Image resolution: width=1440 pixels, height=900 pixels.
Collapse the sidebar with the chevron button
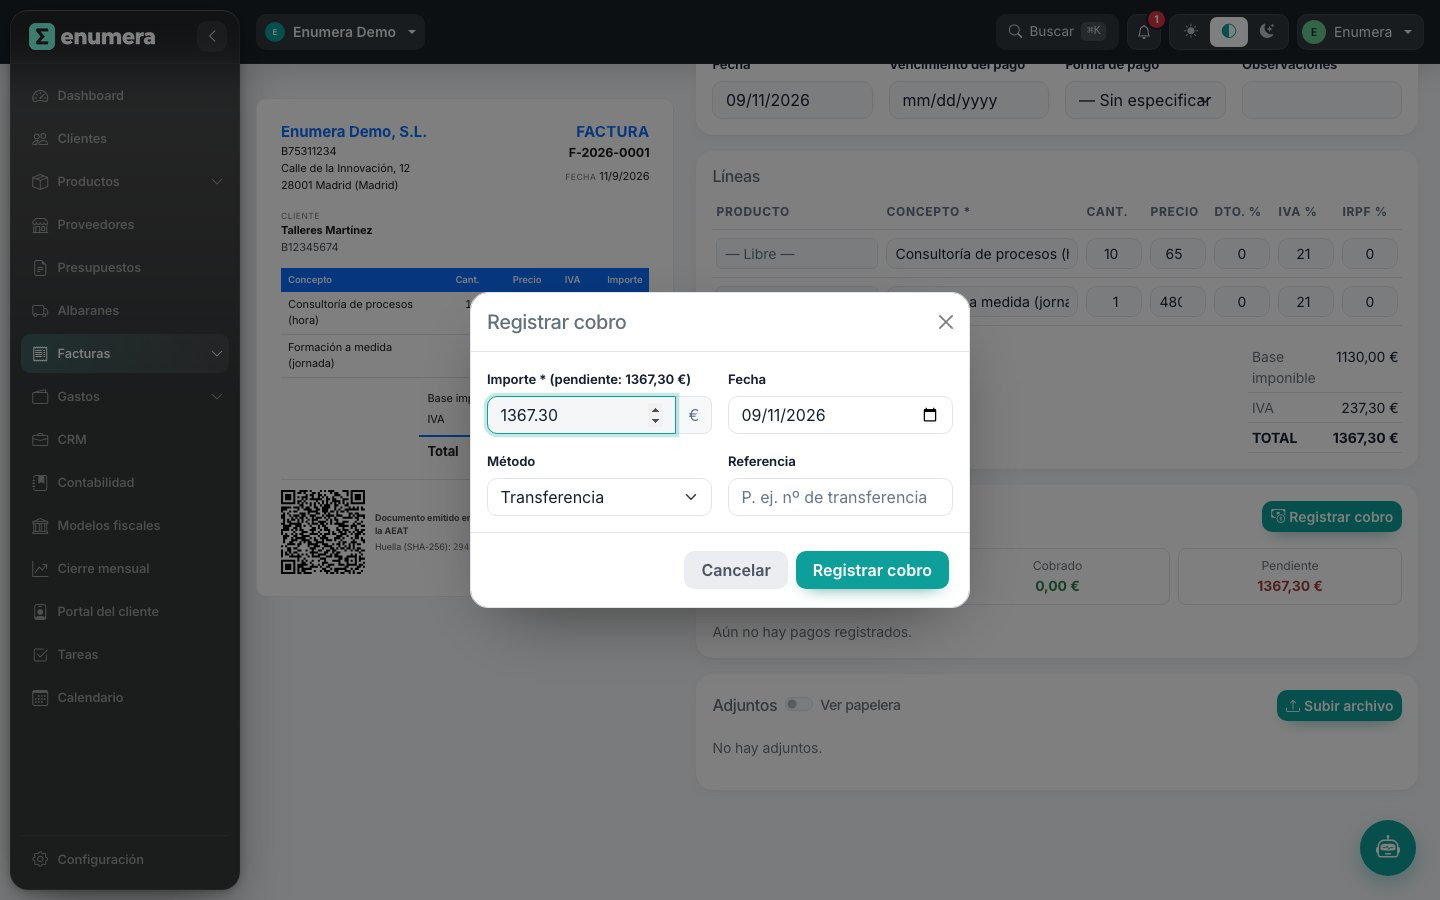pos(212,37)
